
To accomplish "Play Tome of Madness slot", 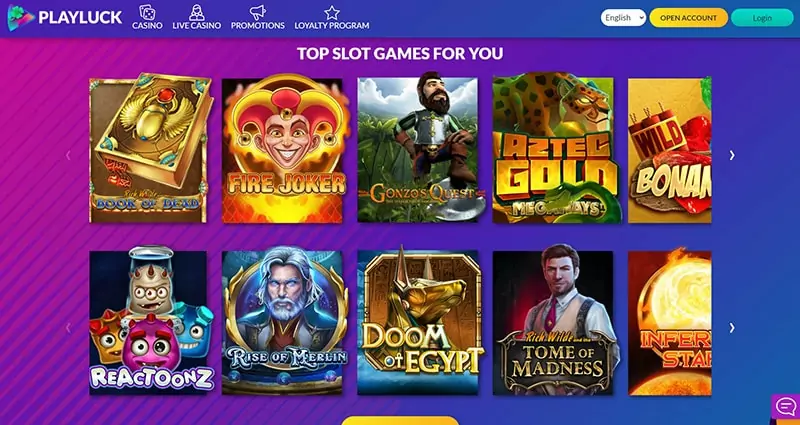I will tap(555, 321).
